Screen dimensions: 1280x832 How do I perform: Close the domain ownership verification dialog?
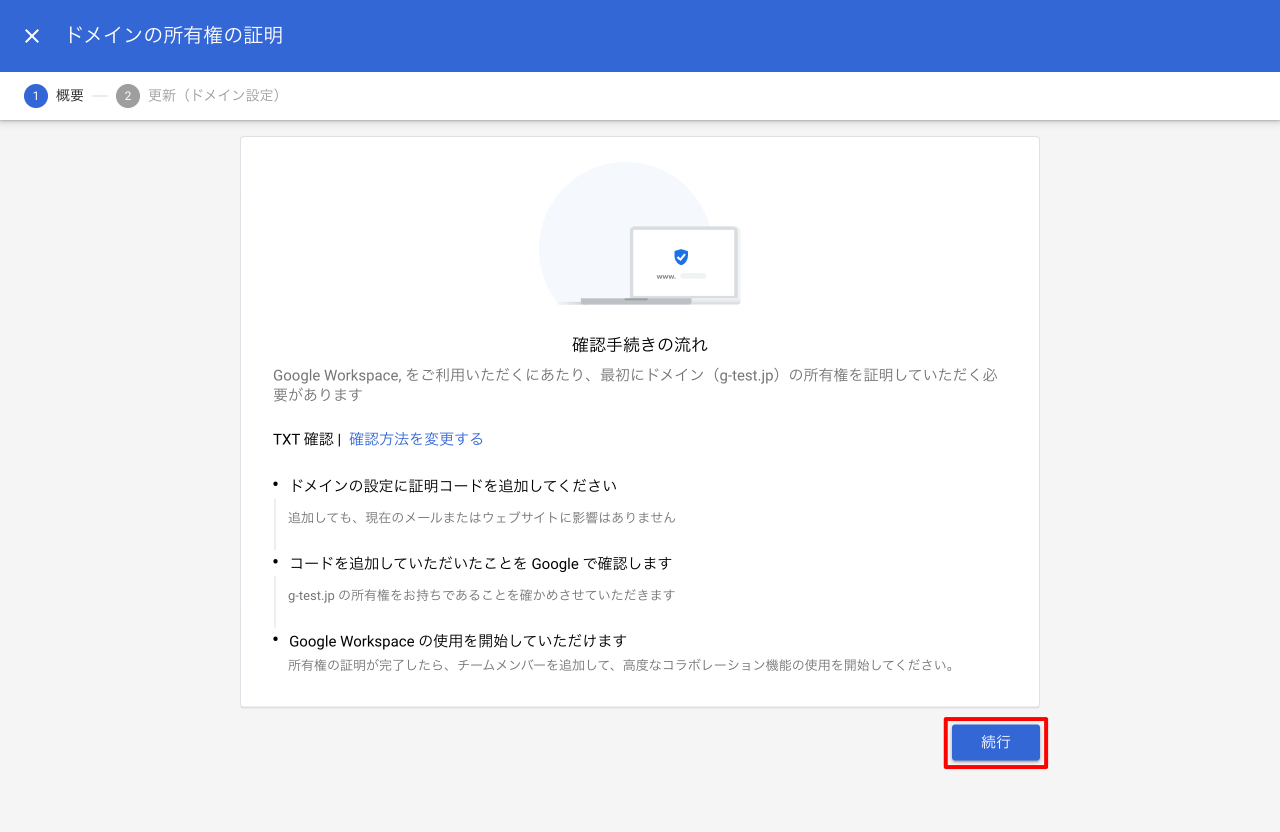(x=32, y=36)
